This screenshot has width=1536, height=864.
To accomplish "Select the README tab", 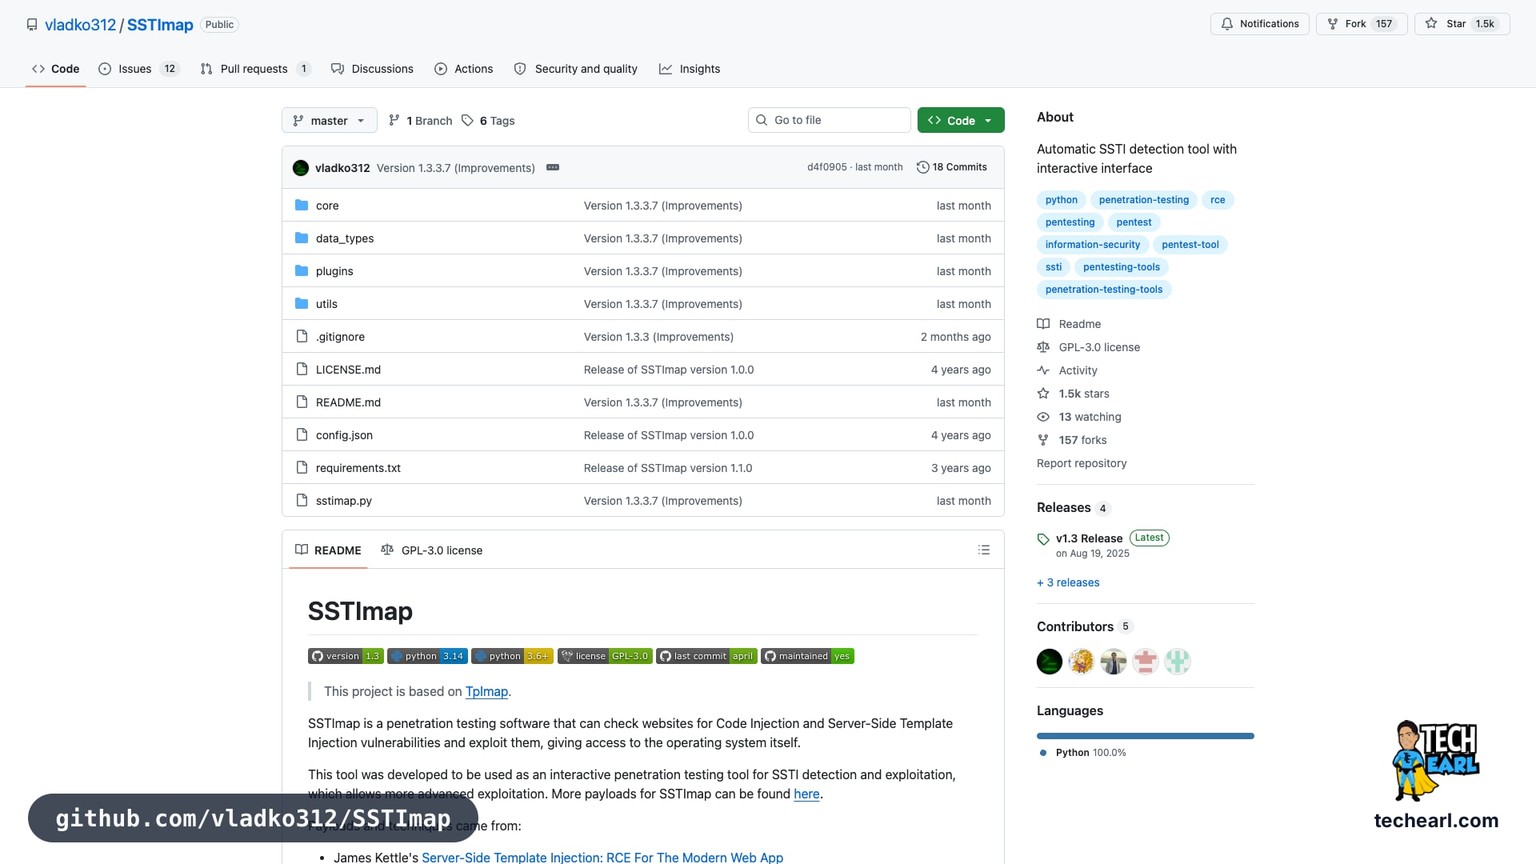I will click(x=328, y=550).
